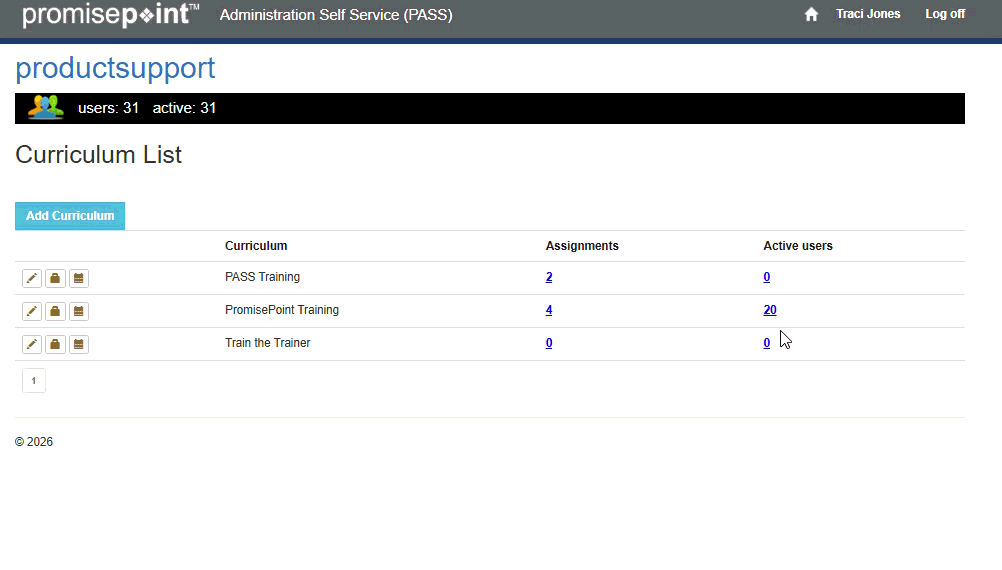Open PromisePoint Training assignments link showing 4

point(549,310)
